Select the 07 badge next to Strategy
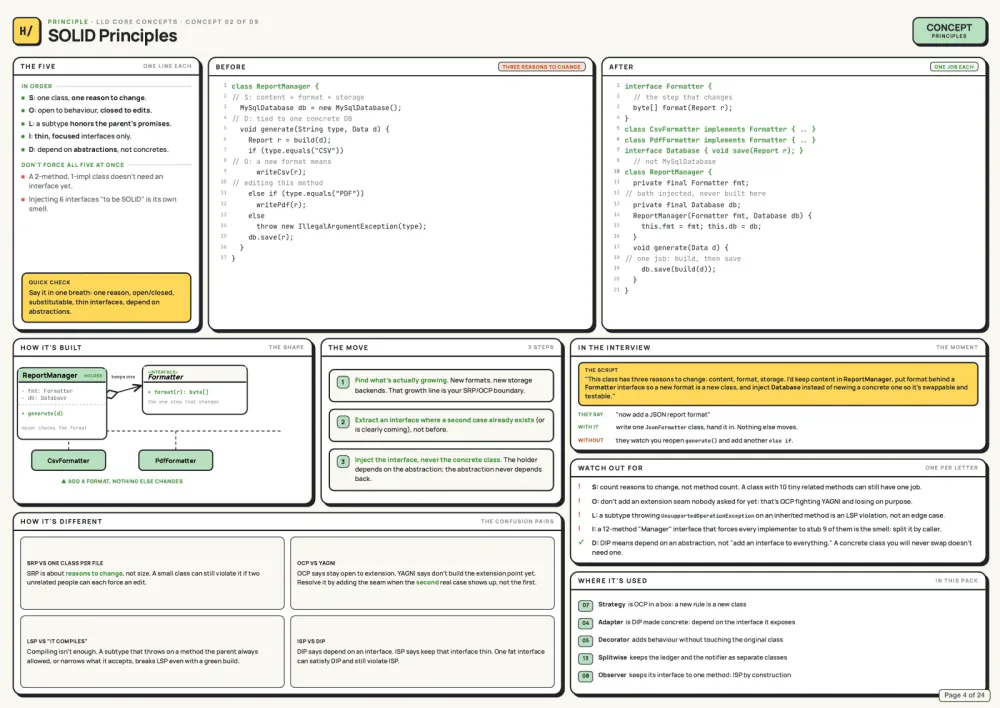 pyautogui.click(x=585, y=605)
